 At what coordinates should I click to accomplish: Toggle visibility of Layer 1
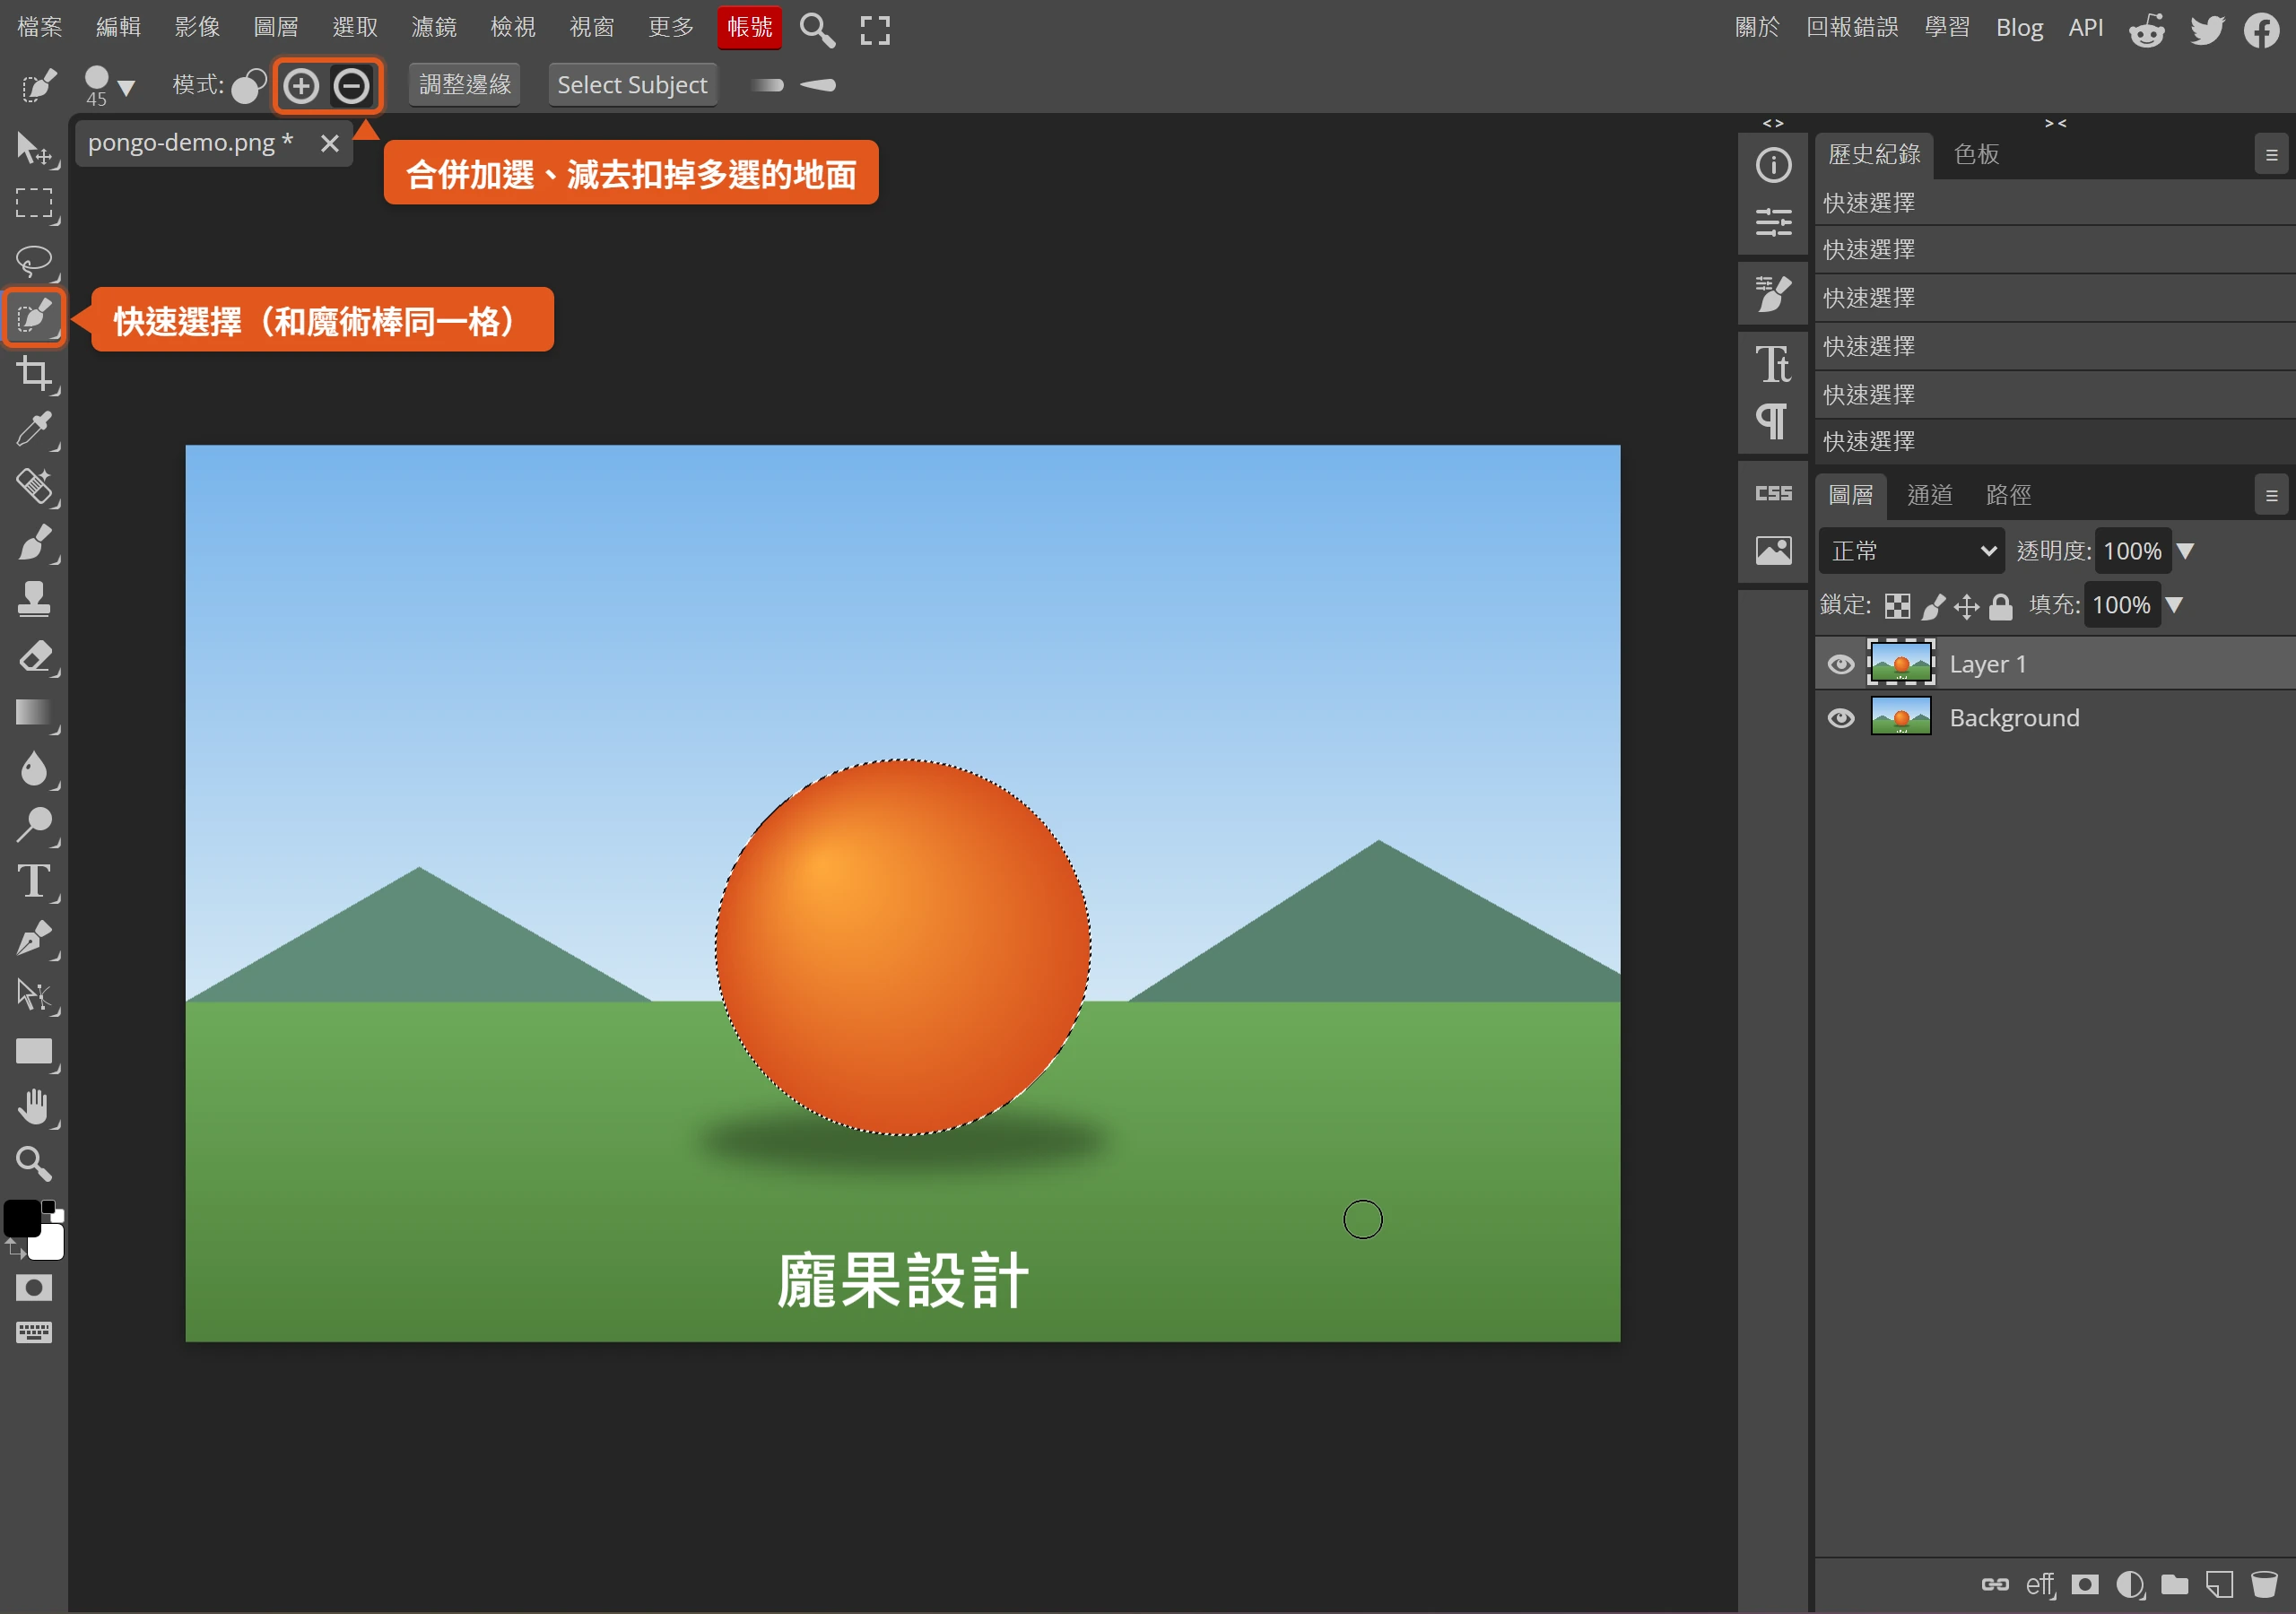(1840, 664)
